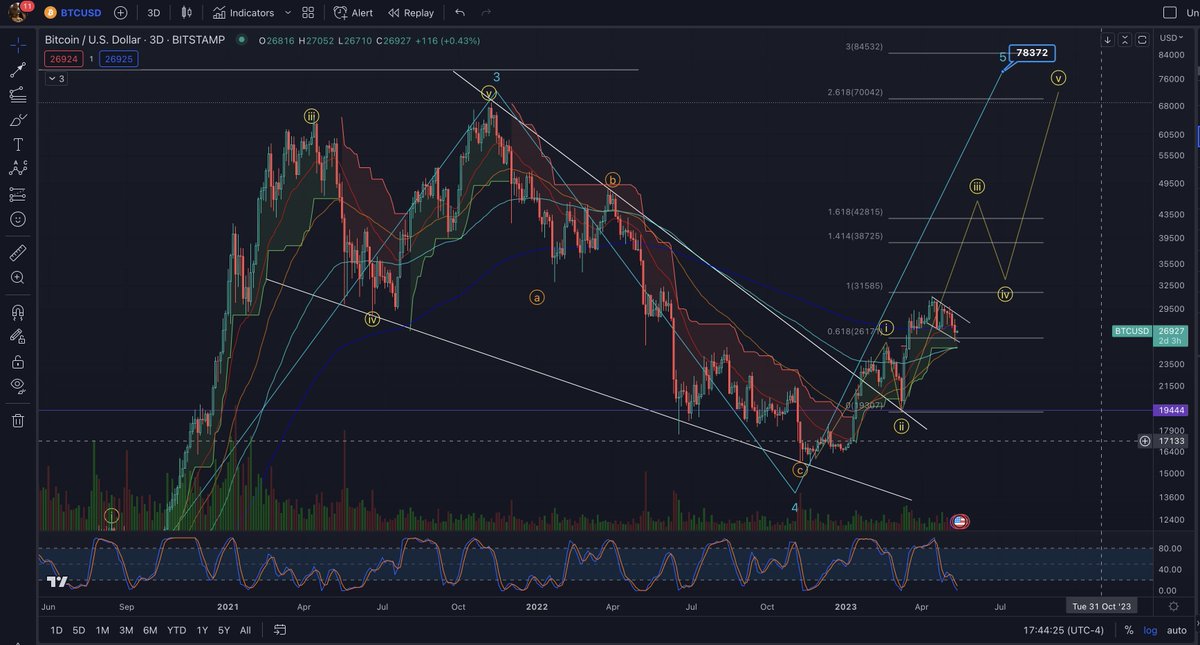Screen dimensions: 1200x645
Task: Open the Indicators dialog
Action: pos(245,13)
